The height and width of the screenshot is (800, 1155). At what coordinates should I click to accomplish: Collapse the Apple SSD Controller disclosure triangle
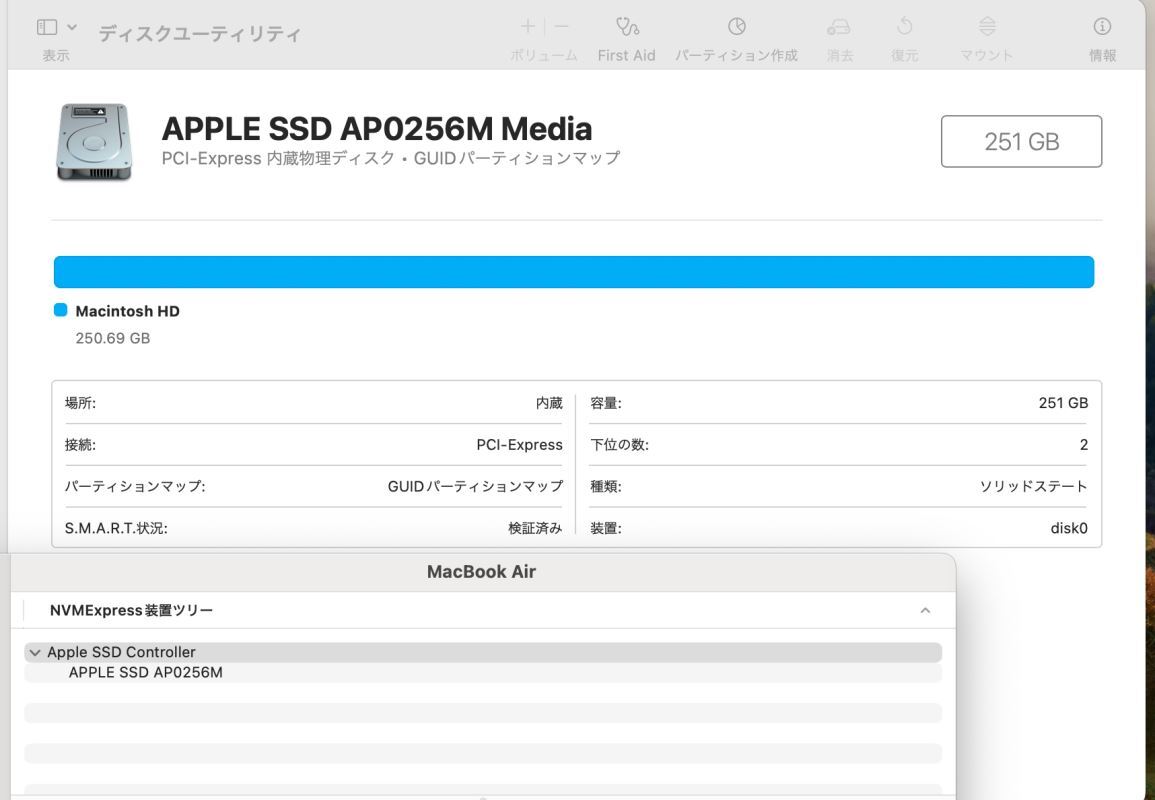tap(35, 652)
